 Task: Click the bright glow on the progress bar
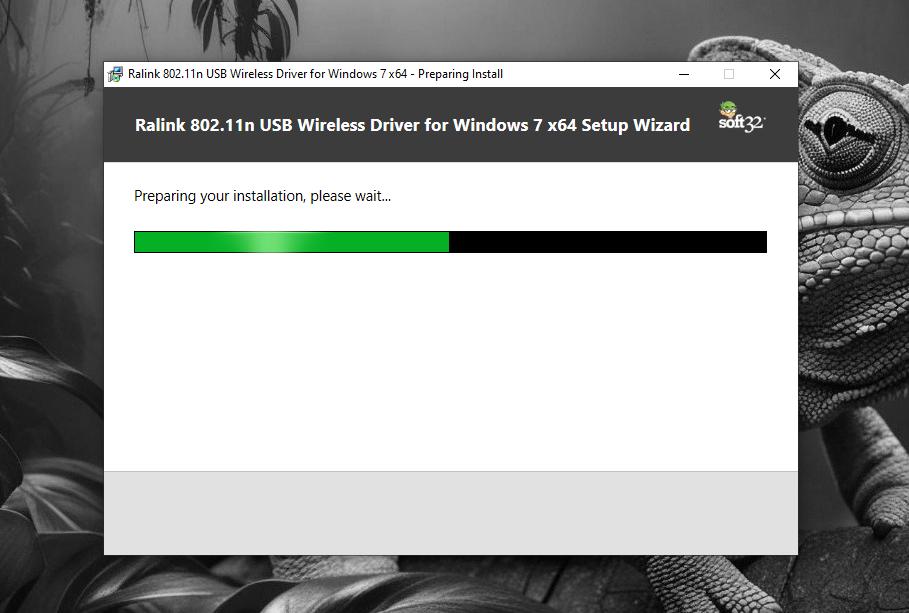tap(268, 242)
